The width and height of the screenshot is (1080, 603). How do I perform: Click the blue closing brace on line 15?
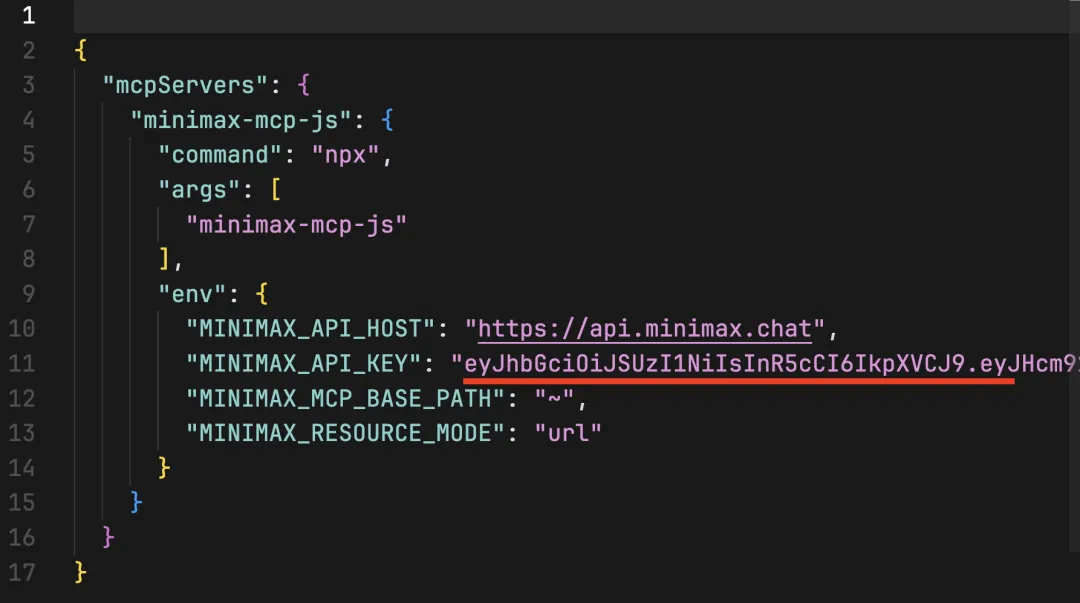[136, 502]
